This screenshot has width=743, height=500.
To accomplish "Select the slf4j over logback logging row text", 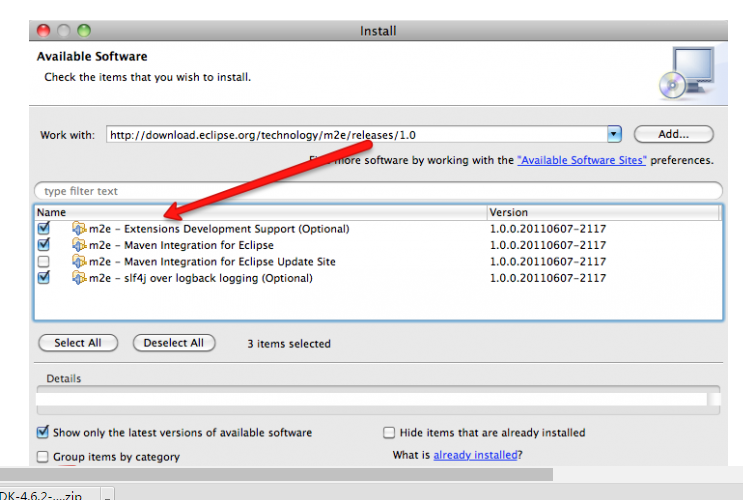I will click(x=201, y=278).
